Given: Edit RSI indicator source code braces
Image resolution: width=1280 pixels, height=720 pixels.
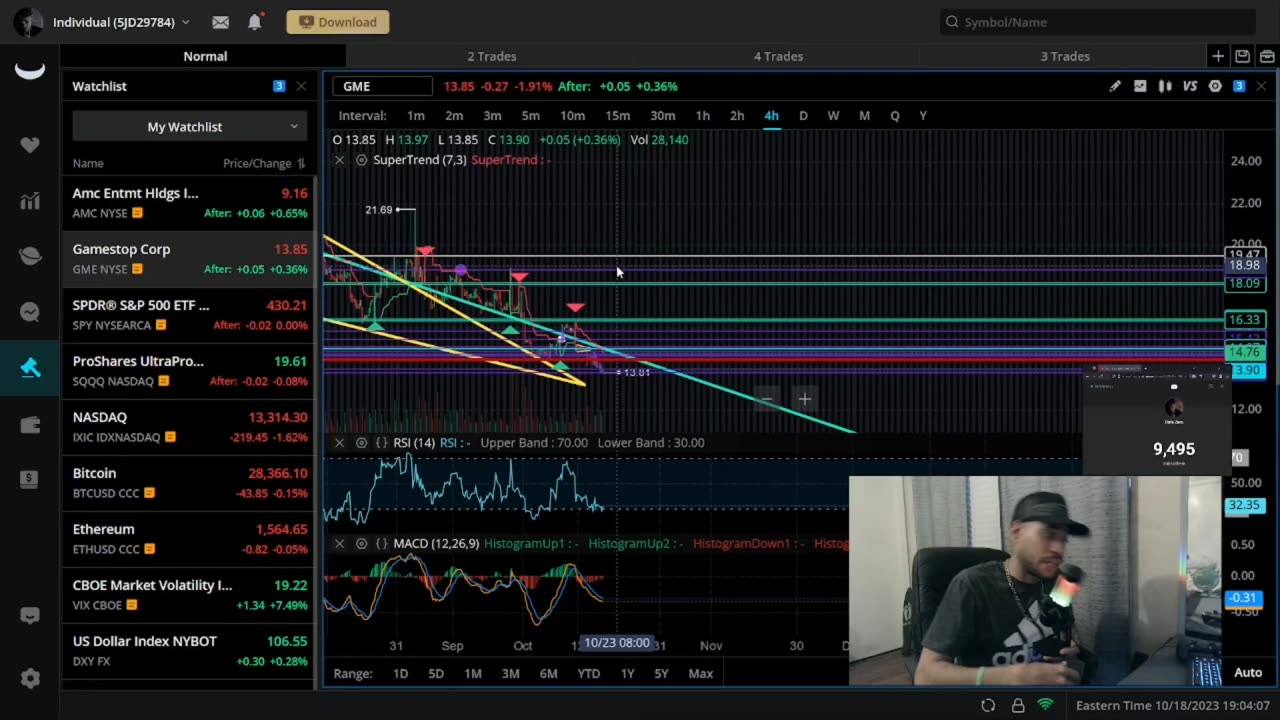Looking at the screenshot, I should pos(381,442).
